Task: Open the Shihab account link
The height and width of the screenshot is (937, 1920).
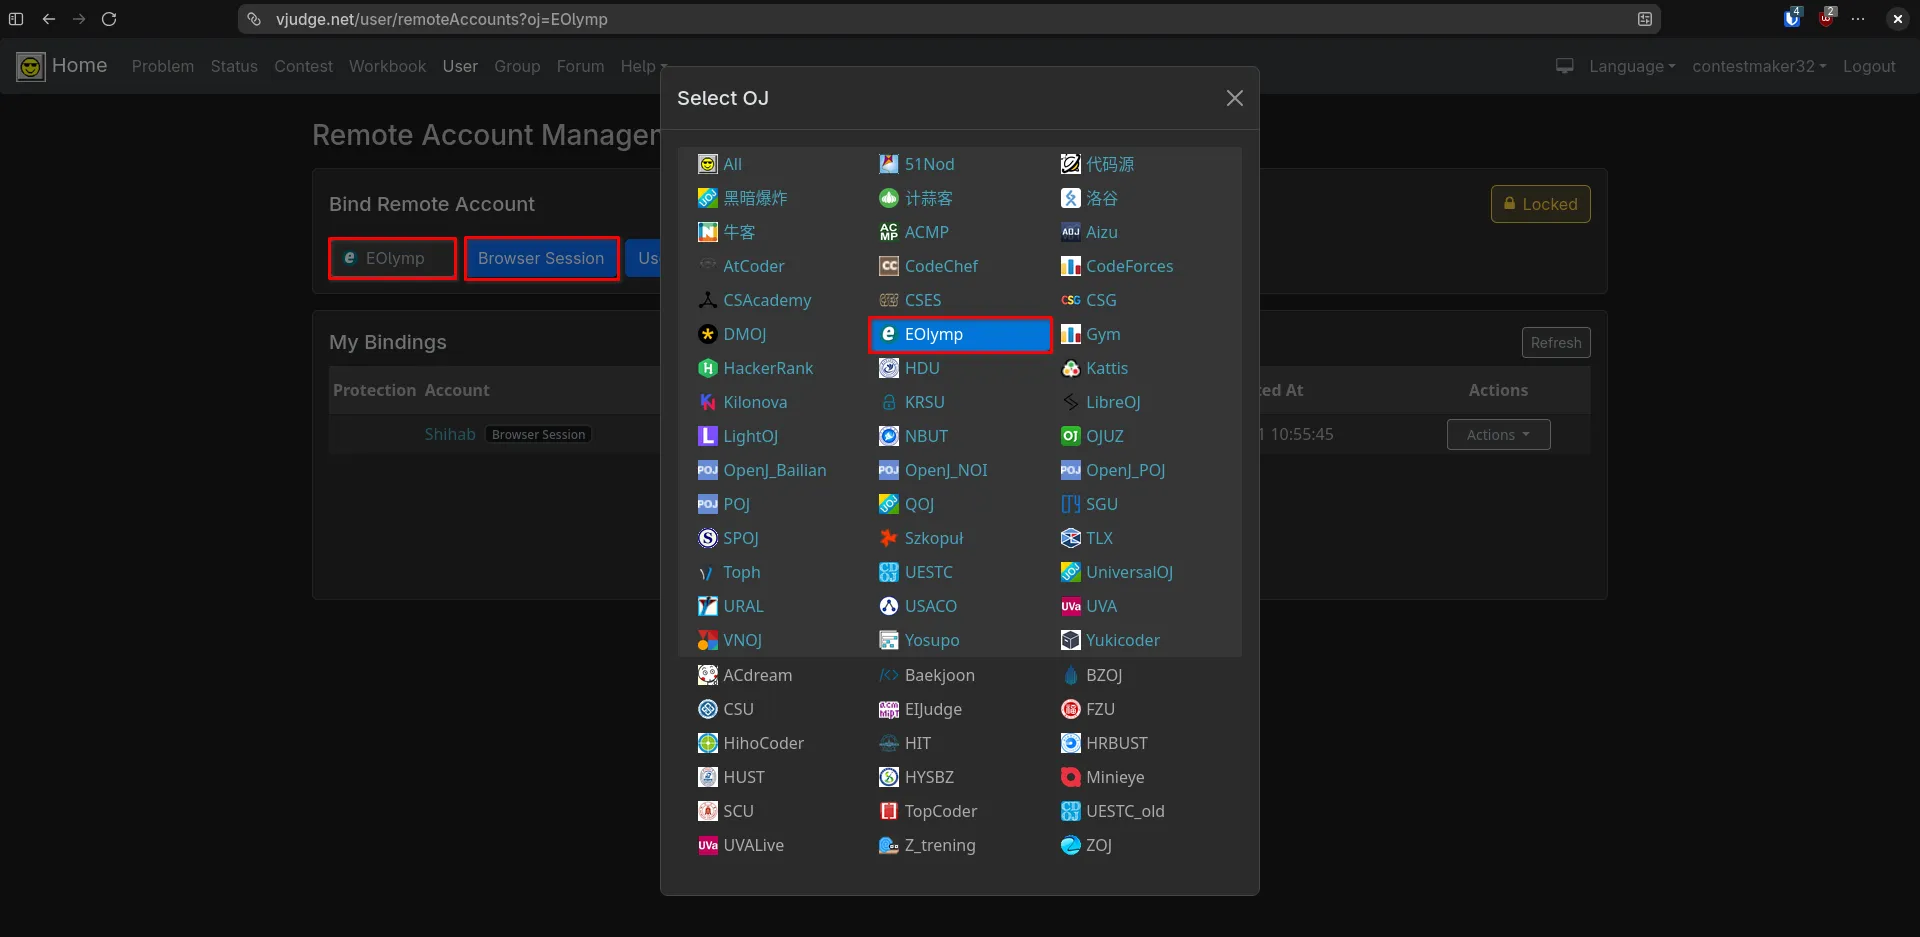Action: [x=450, y=434]
